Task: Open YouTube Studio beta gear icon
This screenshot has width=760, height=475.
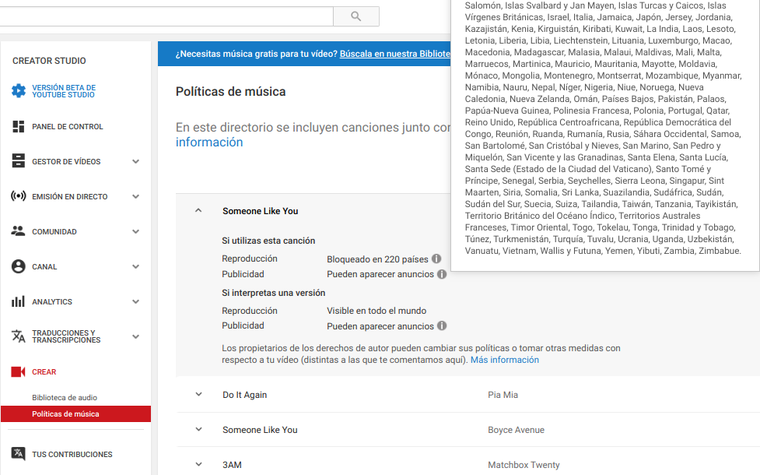Action: (18, 91)
